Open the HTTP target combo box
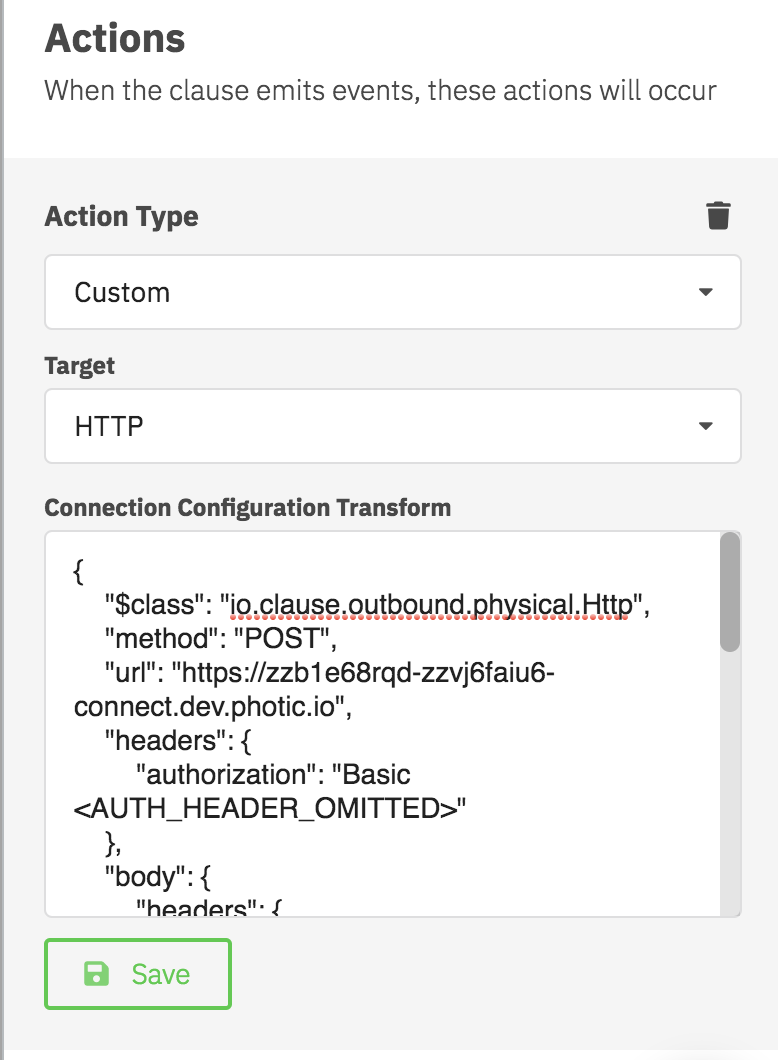This screenshot has height=1060, width=778. tap(393, 426)
